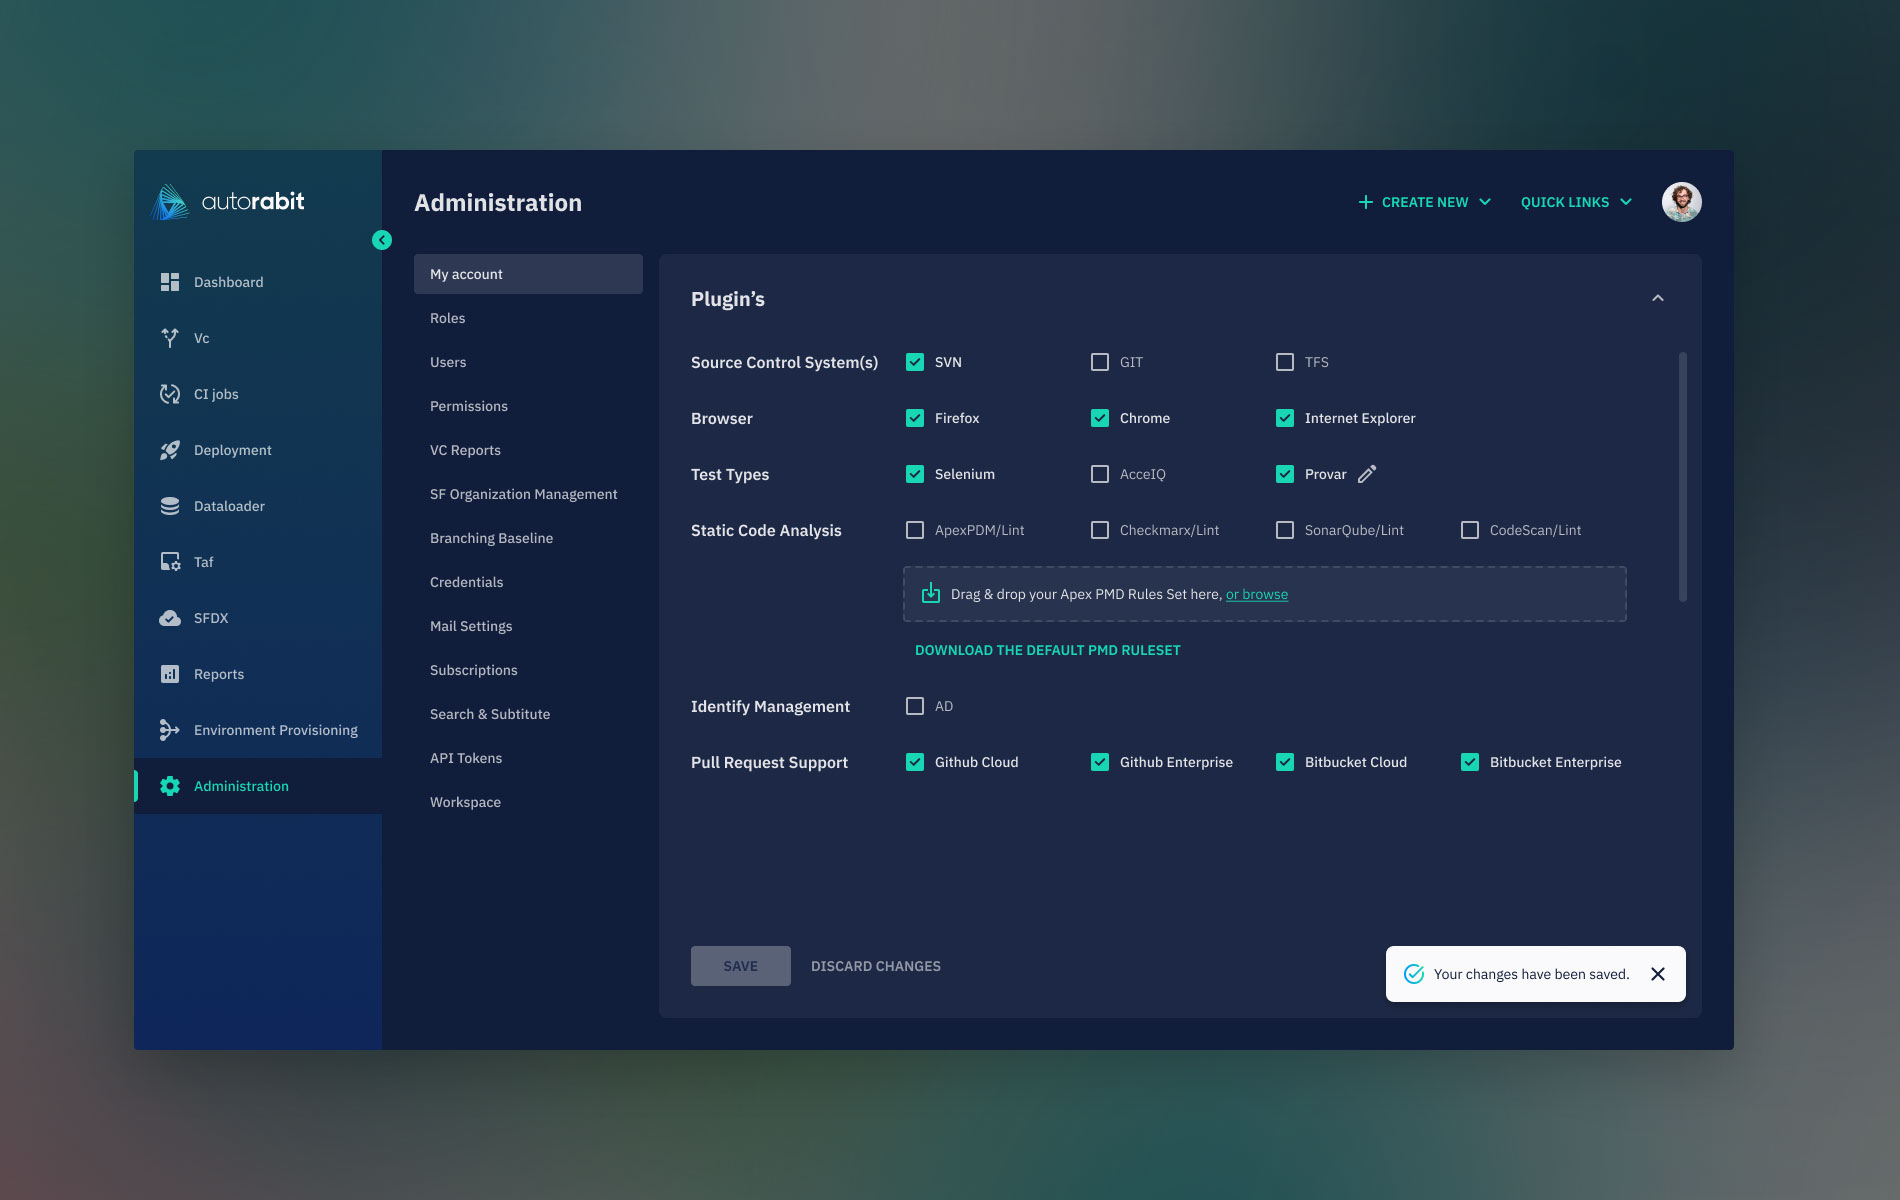The image size is (1900, 1200).
Task: Uncheck the Chrome browser checkbox
Action: pyautogui.click(x=1100, y=418)
